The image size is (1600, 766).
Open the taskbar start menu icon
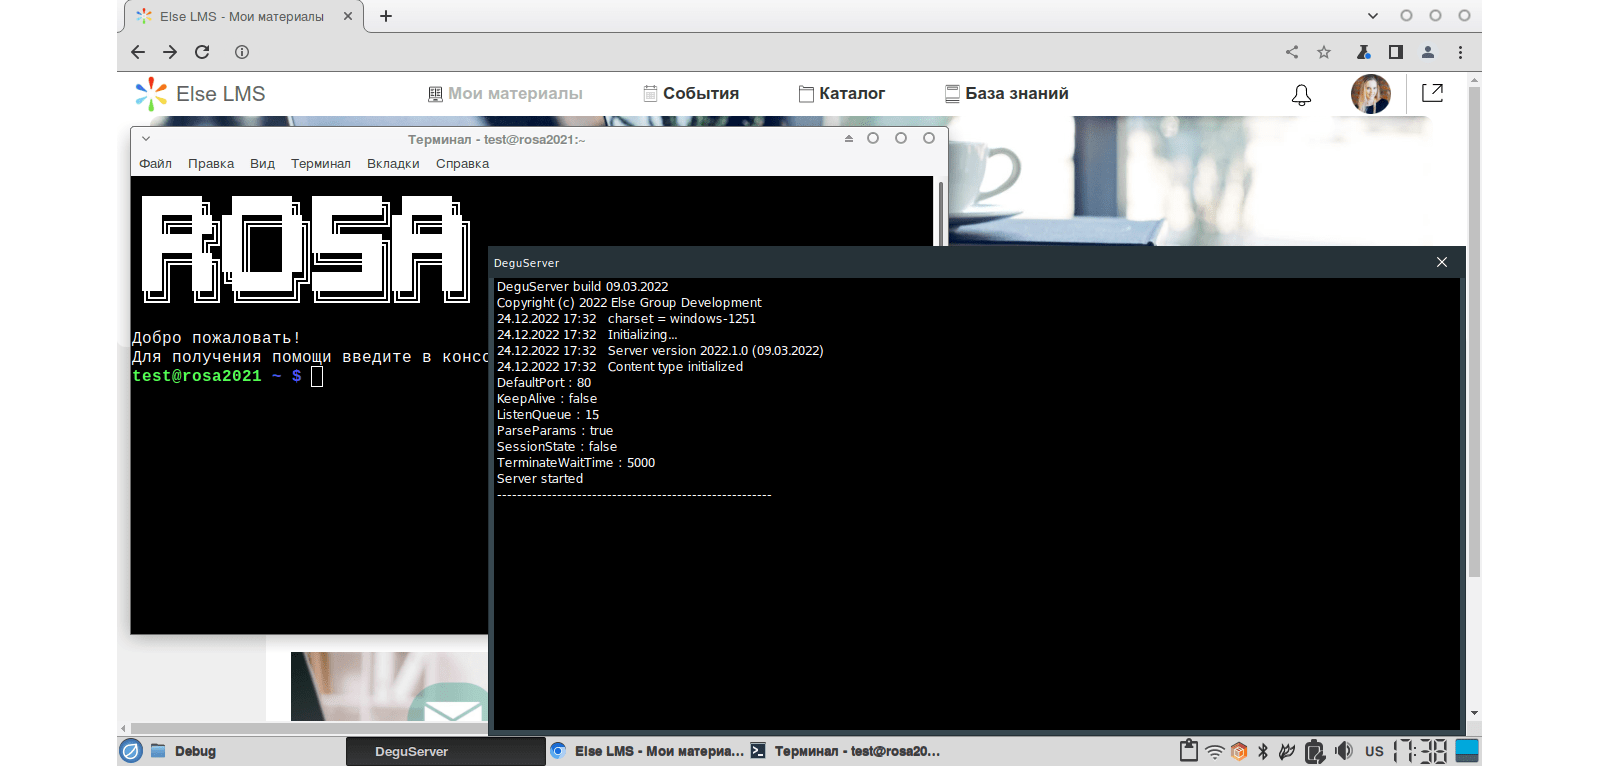point(131,751)
